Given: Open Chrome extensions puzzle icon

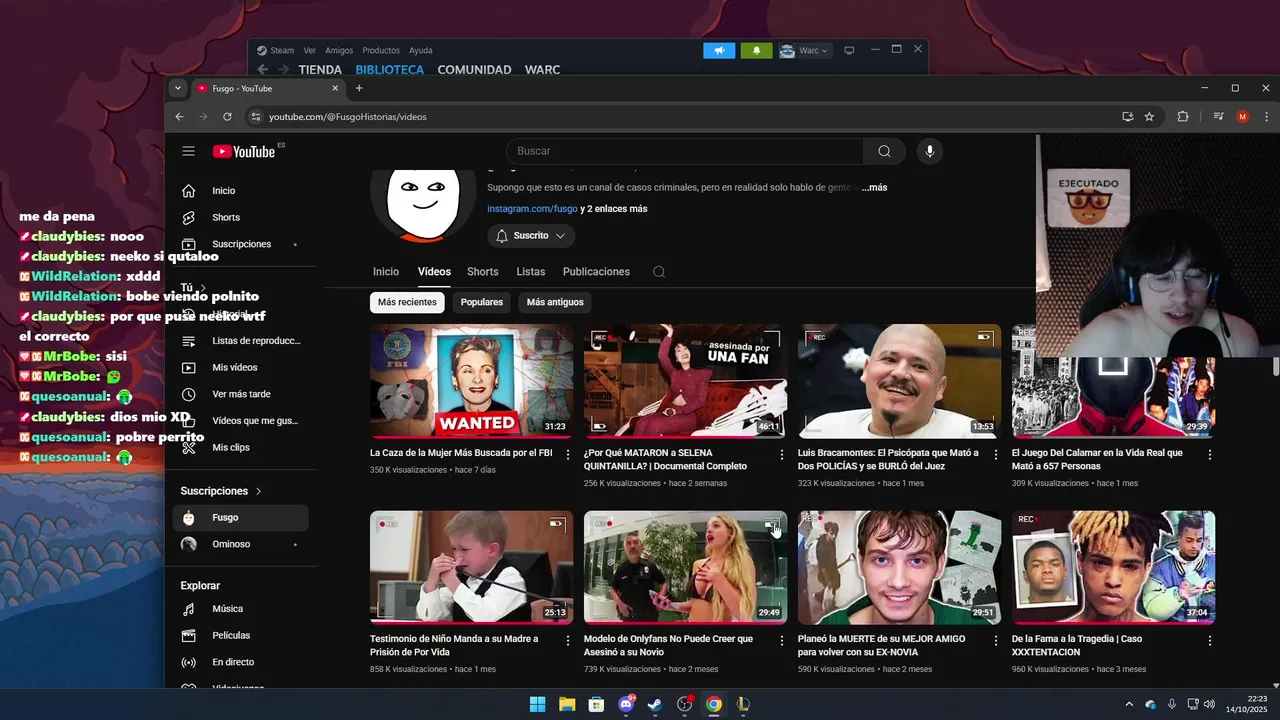Looking at the screenshot, I should 1183,117.
